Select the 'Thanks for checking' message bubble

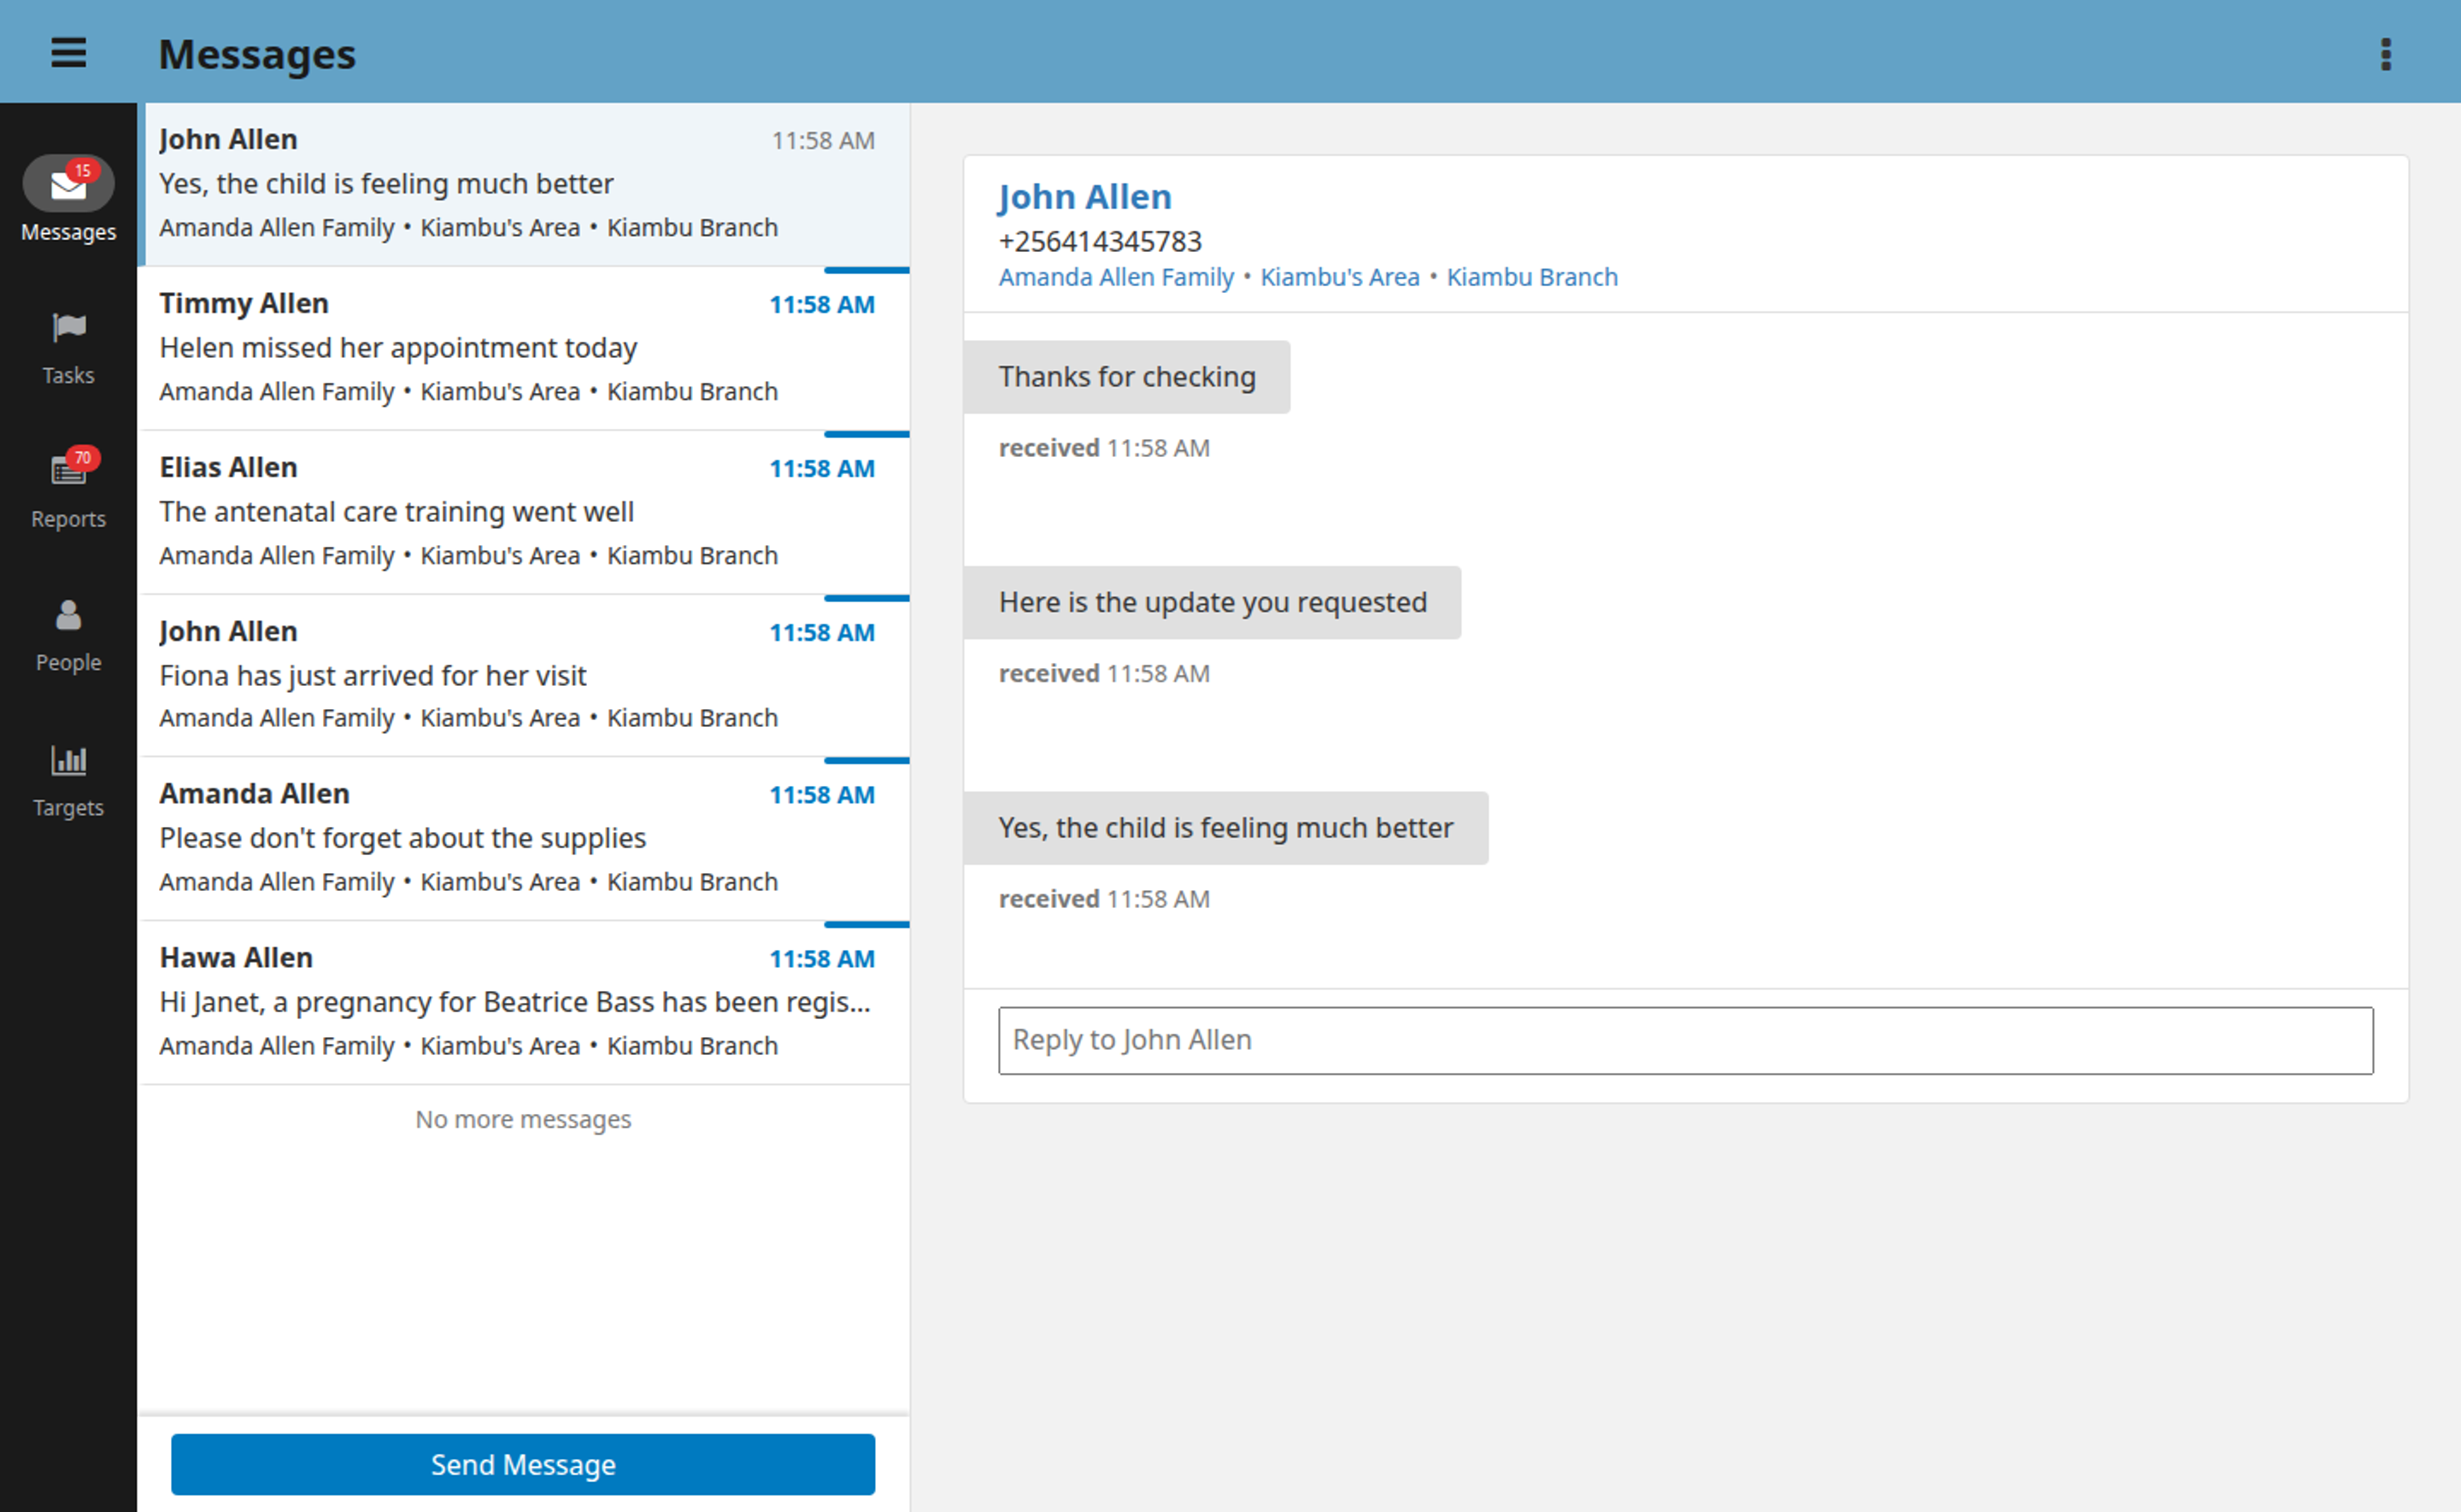1126,377
